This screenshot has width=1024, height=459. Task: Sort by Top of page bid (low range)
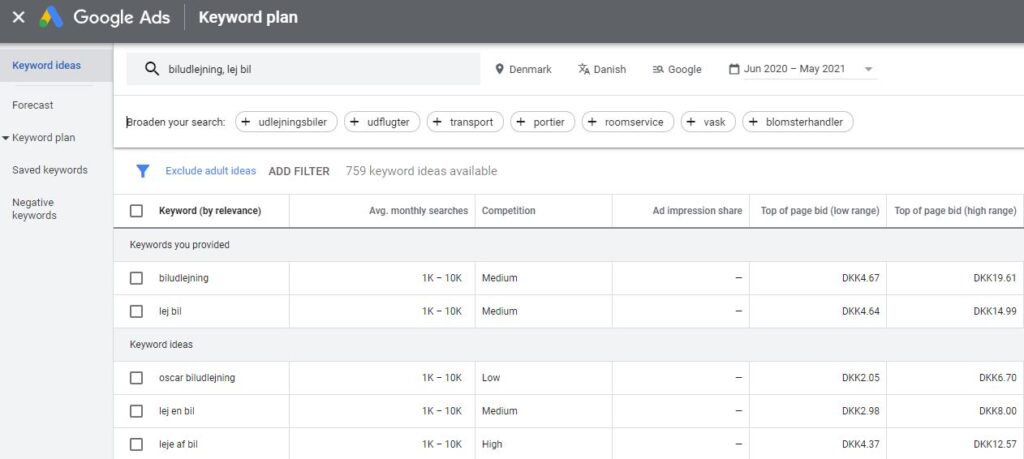click(x=820, y=211)
